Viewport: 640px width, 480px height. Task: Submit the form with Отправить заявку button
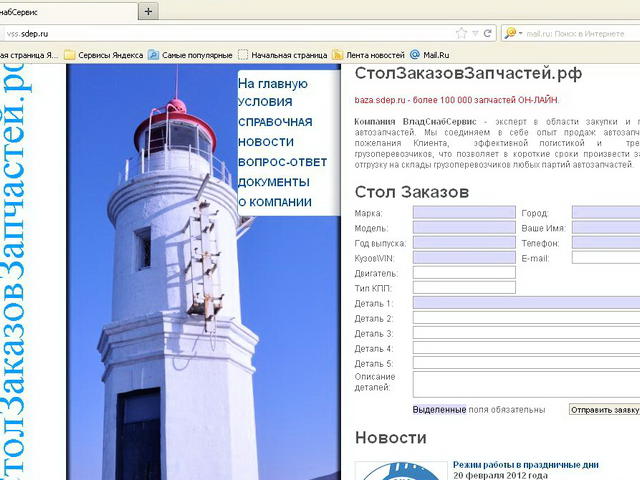tap(604, 409)
